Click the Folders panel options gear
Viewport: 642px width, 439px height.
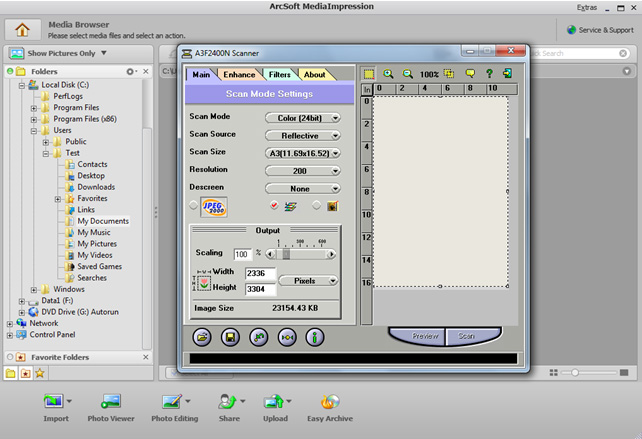click(131, 71)
